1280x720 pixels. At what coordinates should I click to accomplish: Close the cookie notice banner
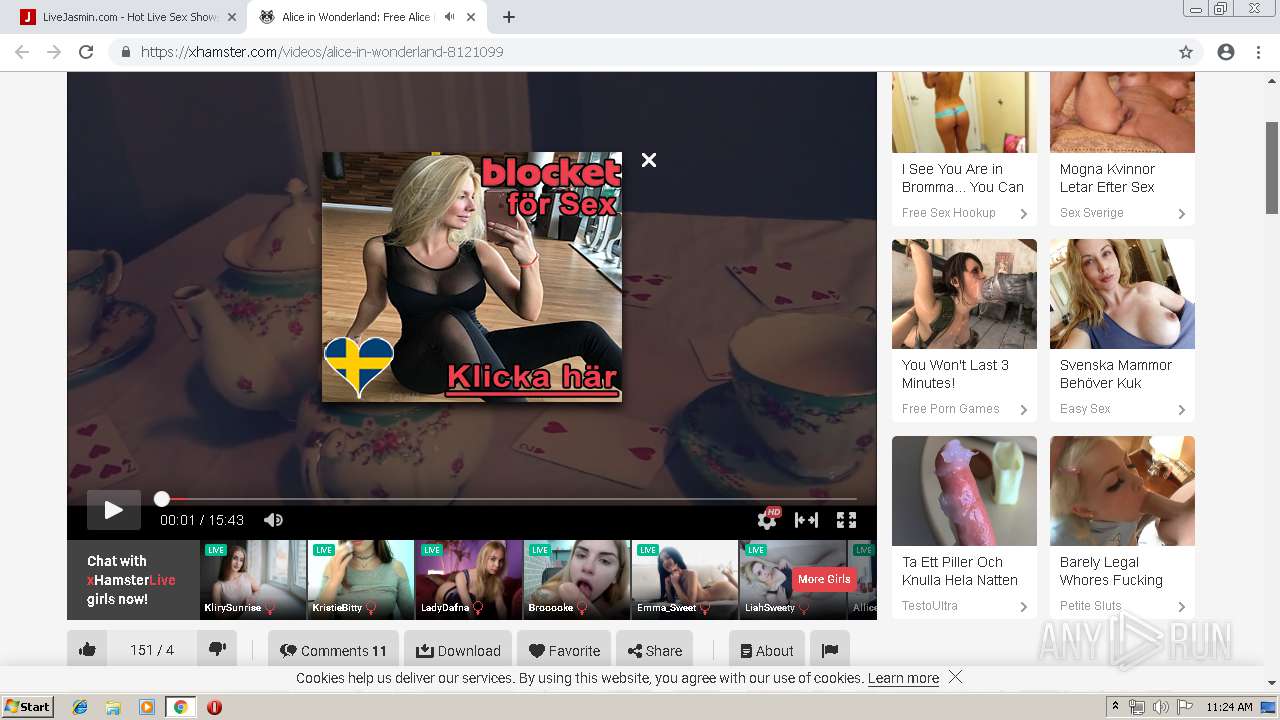(x=955, y=677)
